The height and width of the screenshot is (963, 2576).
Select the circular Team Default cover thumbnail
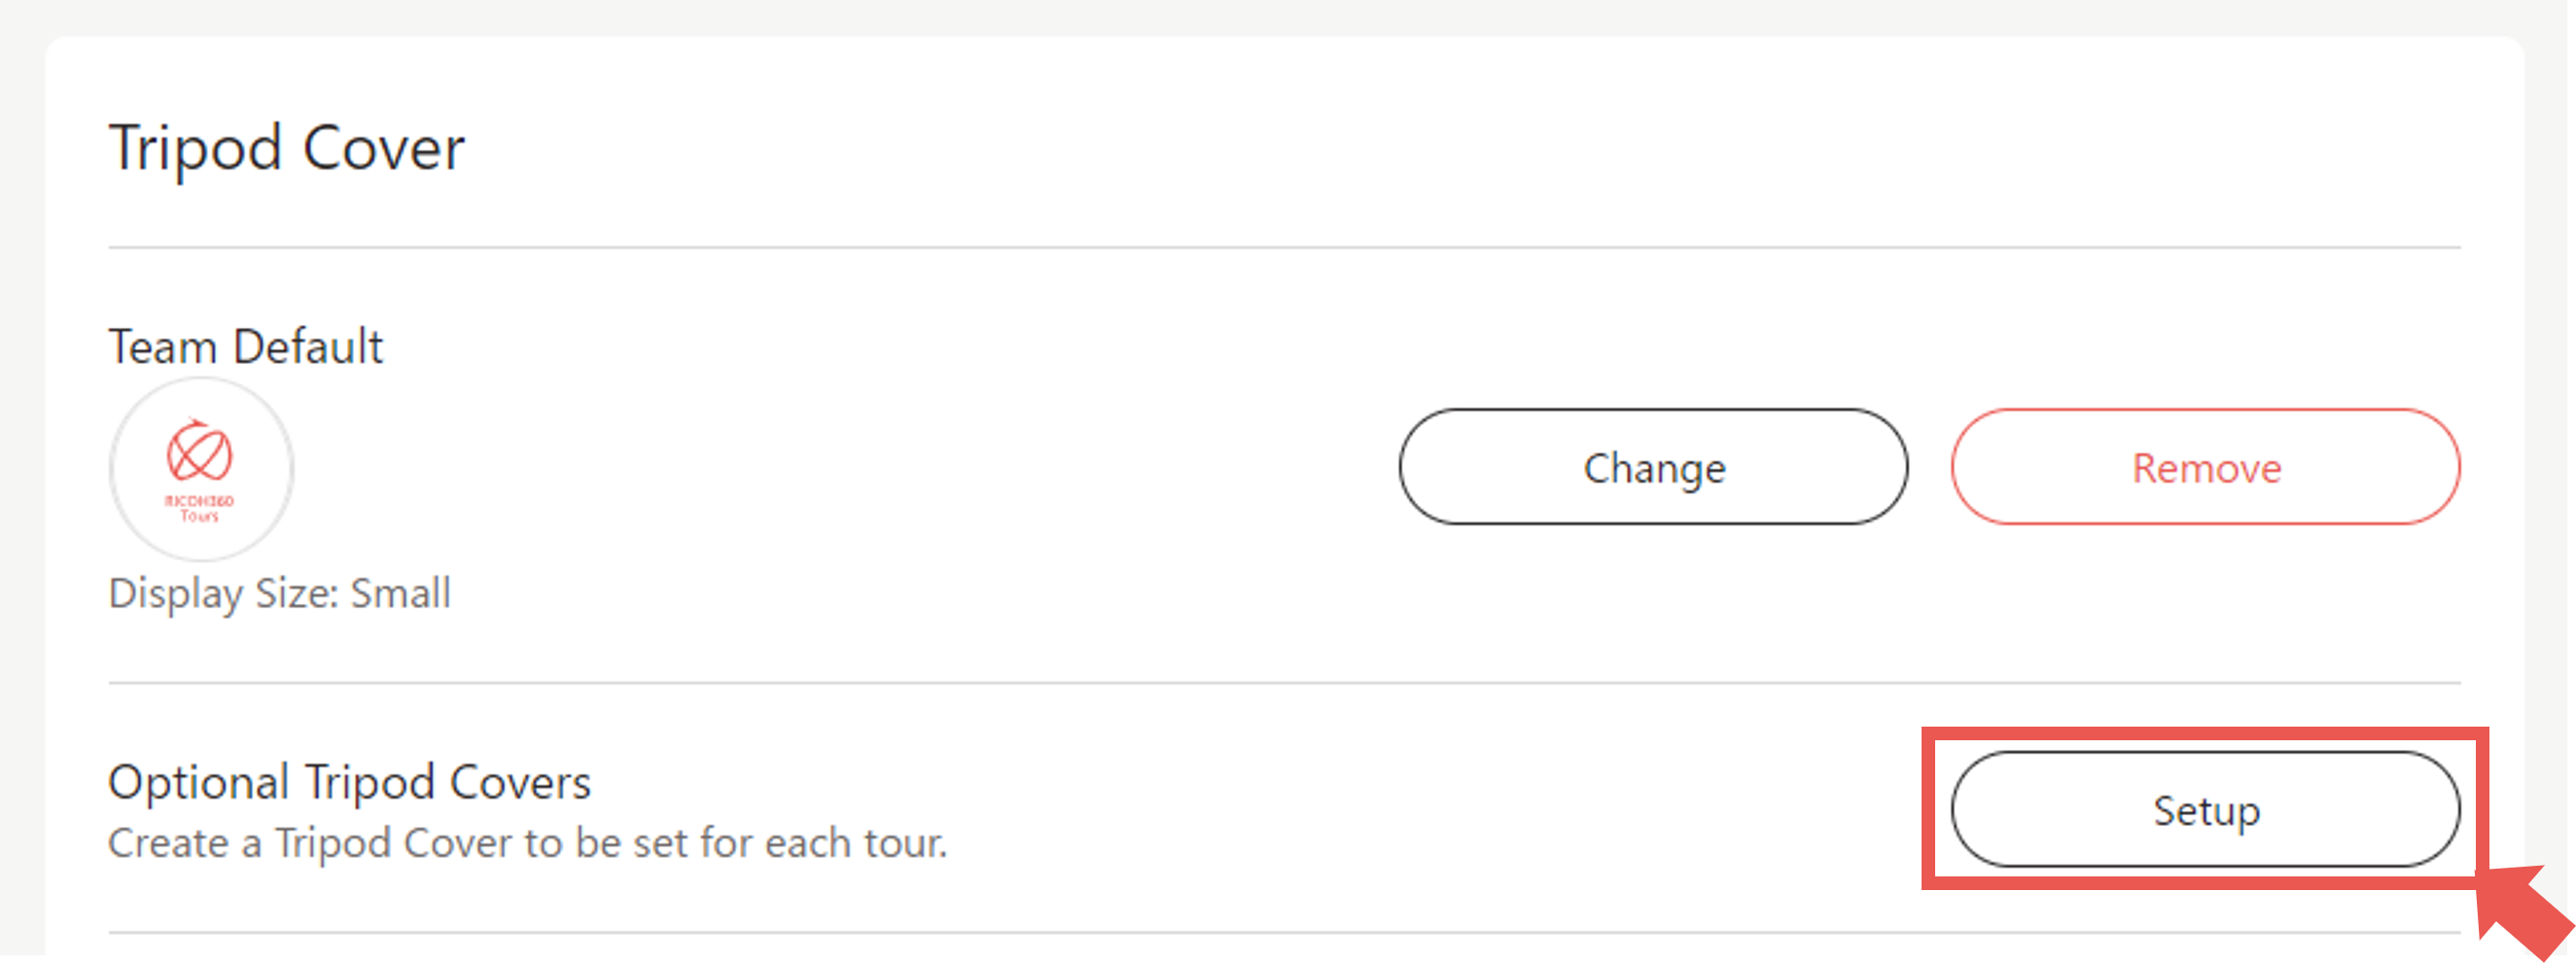[201, 468]
